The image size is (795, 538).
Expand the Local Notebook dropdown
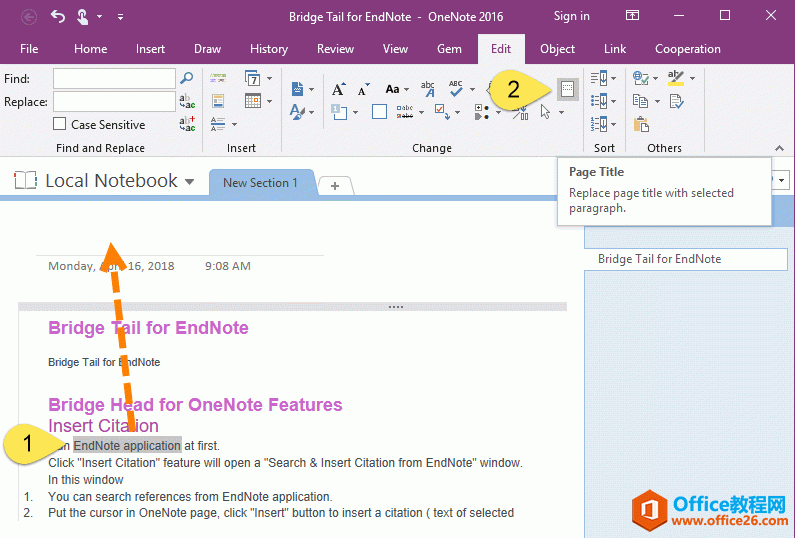pos(189,181)
